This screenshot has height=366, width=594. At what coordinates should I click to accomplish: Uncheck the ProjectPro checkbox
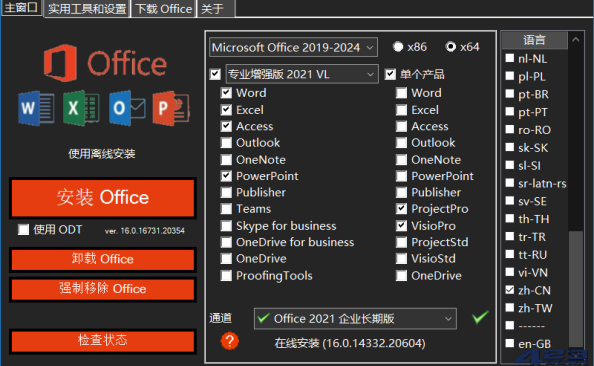pyautogui.click(x=401, y=209)
